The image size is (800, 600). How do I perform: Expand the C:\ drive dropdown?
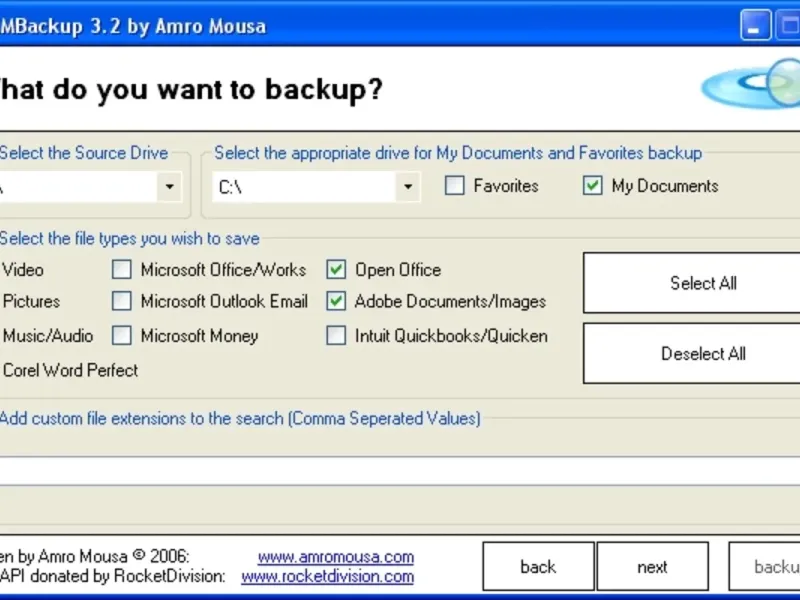pyautogui.click(x=407, y=187)
